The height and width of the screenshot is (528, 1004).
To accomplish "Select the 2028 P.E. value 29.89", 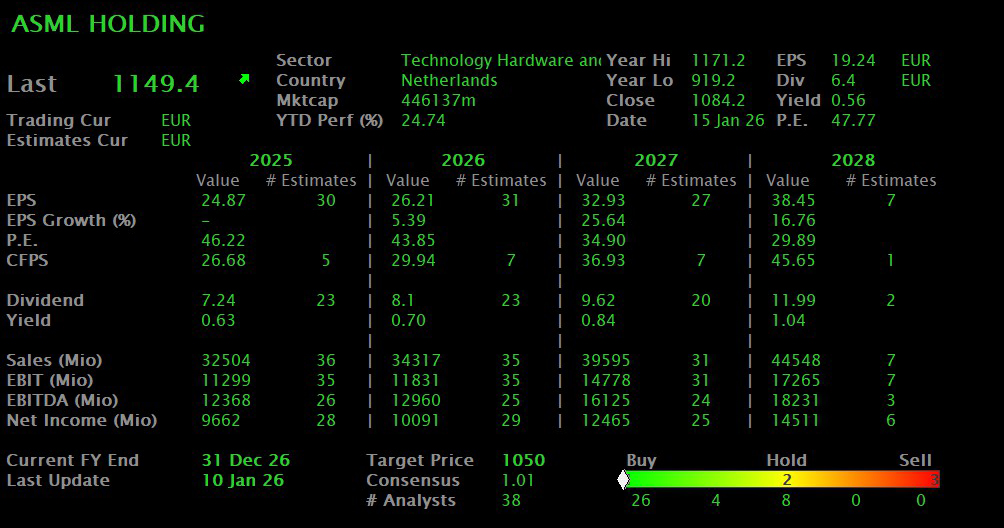I will pos(793,240).
